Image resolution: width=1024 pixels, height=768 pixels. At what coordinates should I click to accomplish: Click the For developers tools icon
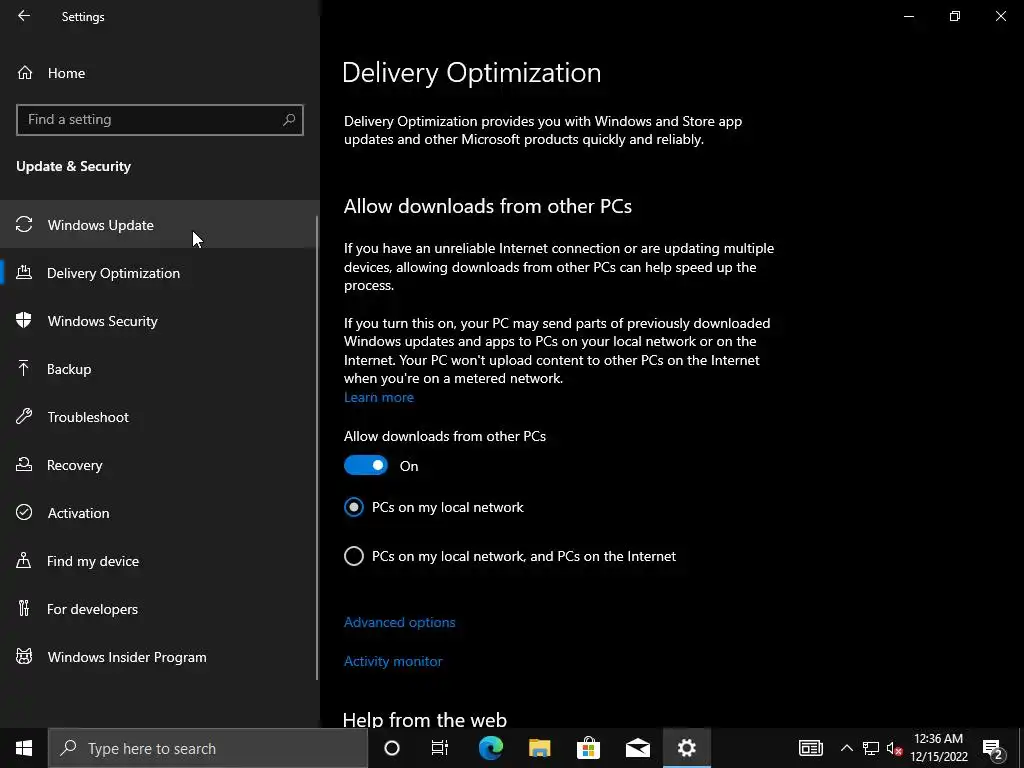[x=24, y=609]
